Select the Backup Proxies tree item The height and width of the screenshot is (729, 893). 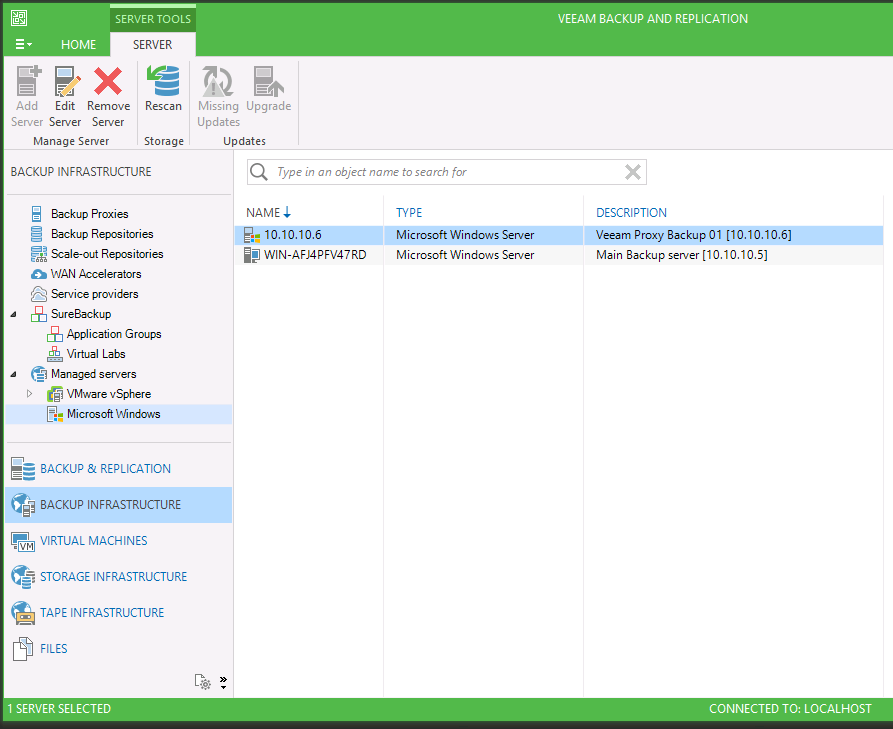[89, 214]
